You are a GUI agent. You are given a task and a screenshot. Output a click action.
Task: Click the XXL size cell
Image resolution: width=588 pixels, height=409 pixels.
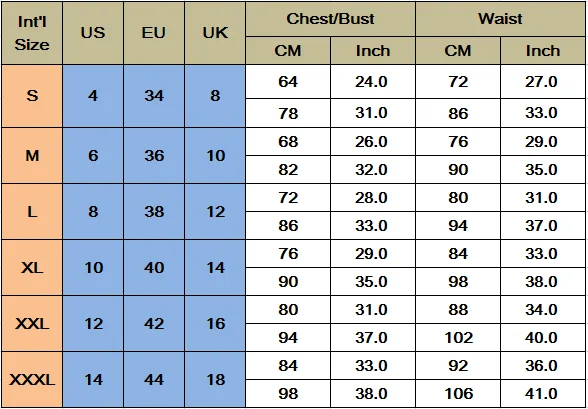32,324
